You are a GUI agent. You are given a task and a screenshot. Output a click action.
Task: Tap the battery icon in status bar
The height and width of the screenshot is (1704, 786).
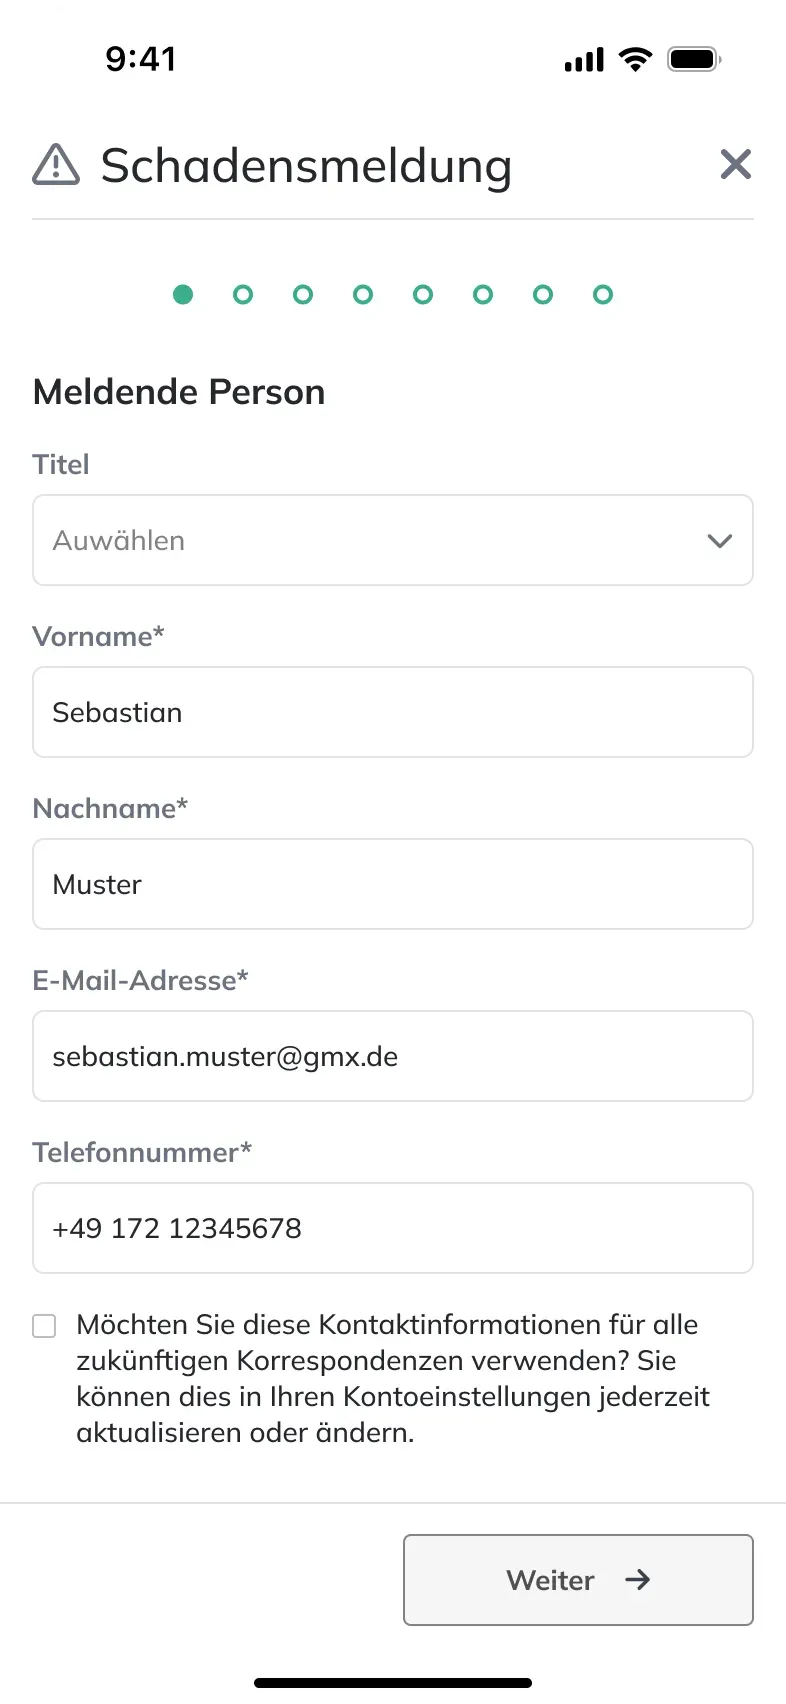pyautogui.click(x=695, y=59)
